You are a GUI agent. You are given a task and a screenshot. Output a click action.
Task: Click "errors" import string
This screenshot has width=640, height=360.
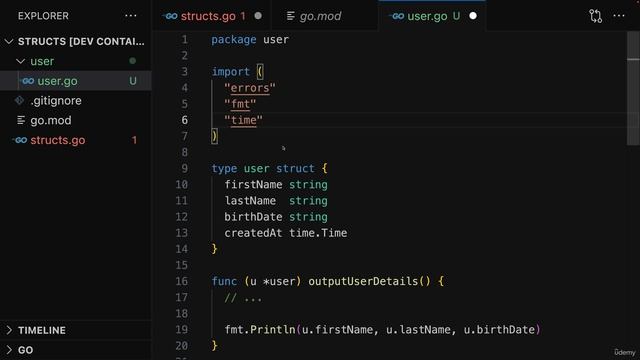pos(250,88)
